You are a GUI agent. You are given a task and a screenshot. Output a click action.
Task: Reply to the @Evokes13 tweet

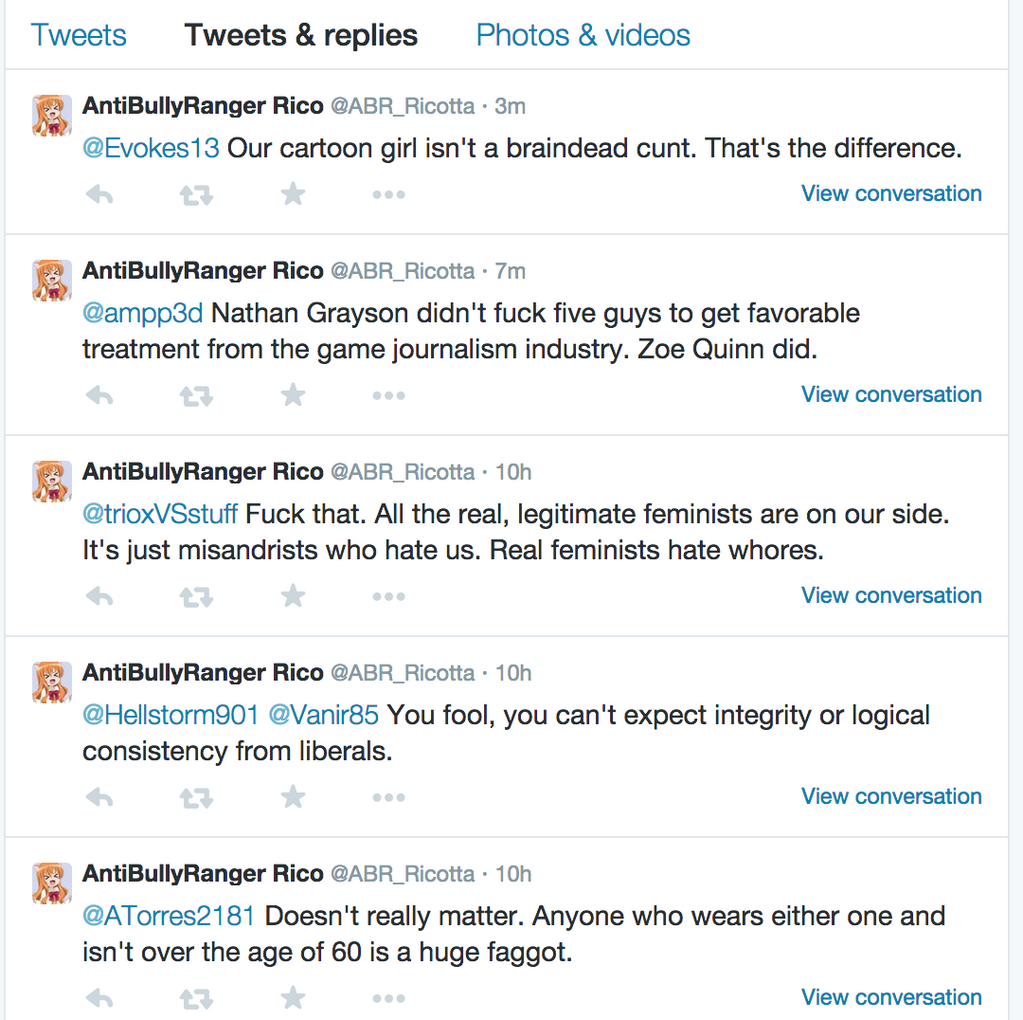pyautogui.click(x=100, y=194)
